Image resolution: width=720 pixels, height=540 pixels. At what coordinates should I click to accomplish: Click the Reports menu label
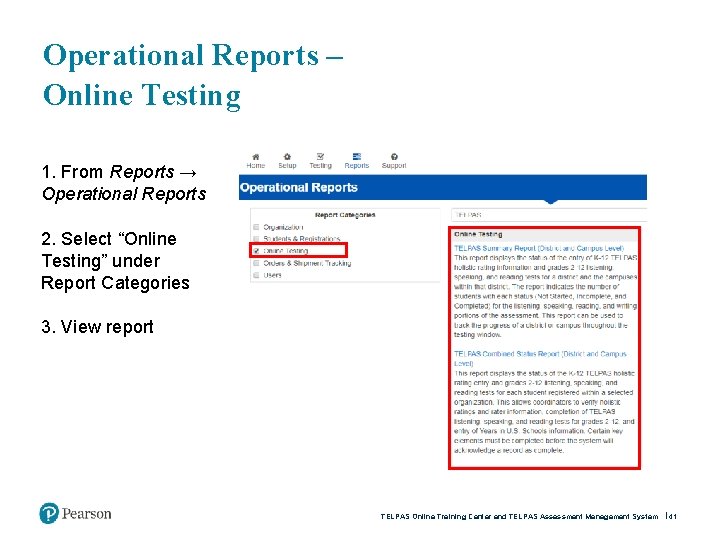357,166
